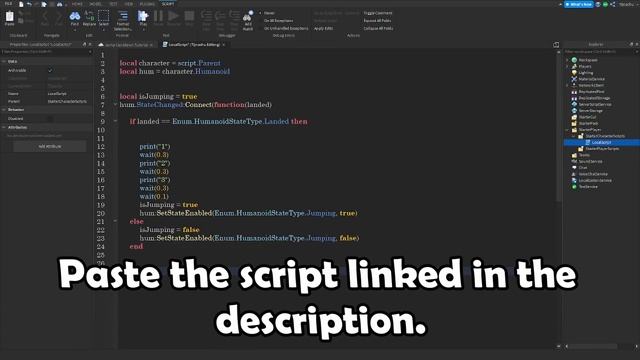Screen dimensions: 640x360
Task: Click the Format Selection icon
Action: pyautogui.click(x=123, y=16)
